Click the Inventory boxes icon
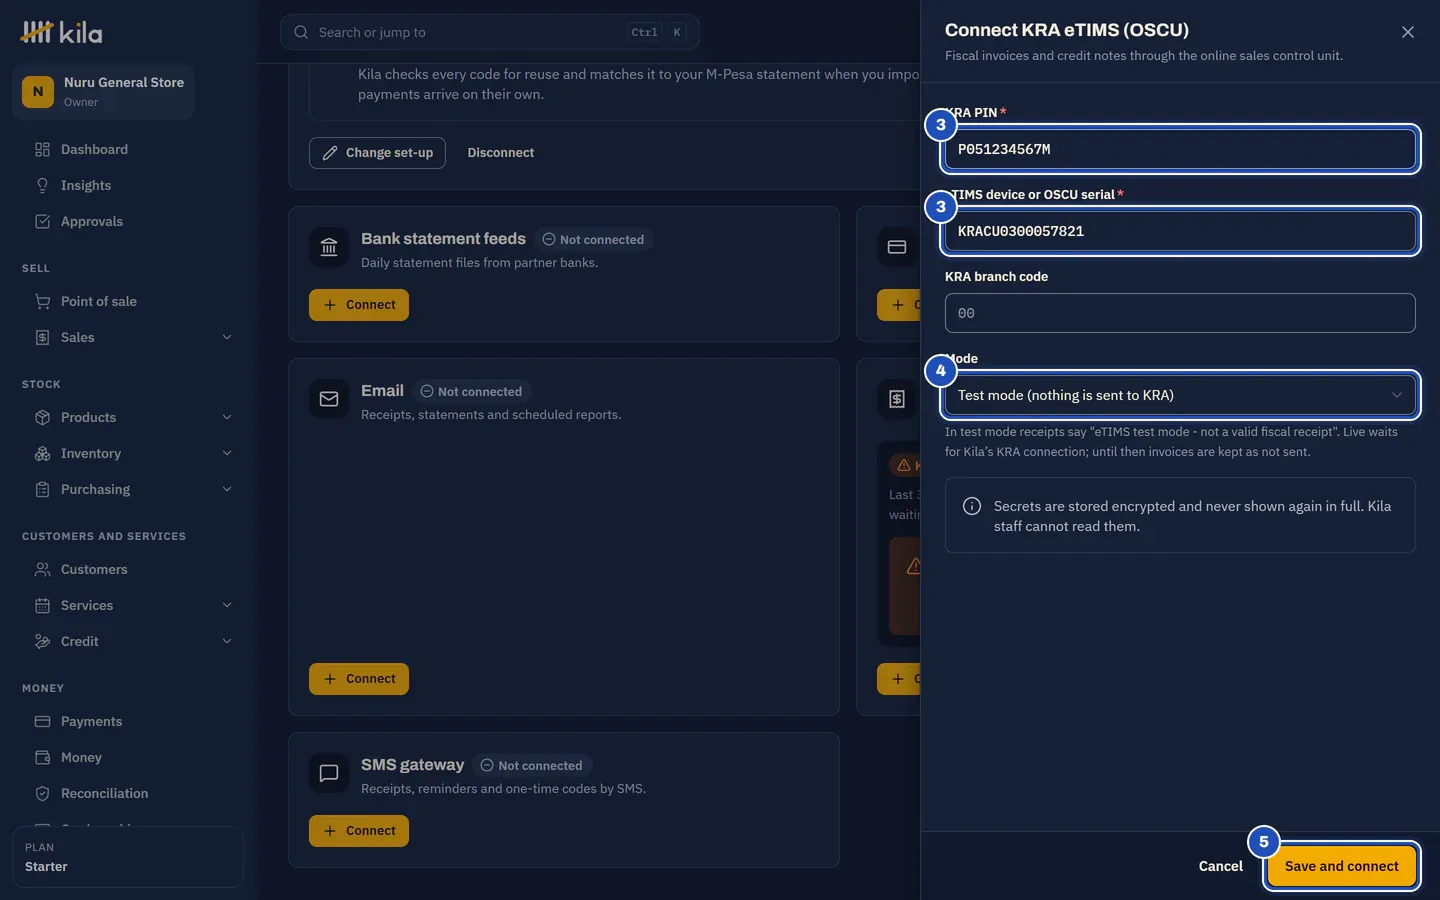The height and width of the screenshot is (900, 1440). 42,453
